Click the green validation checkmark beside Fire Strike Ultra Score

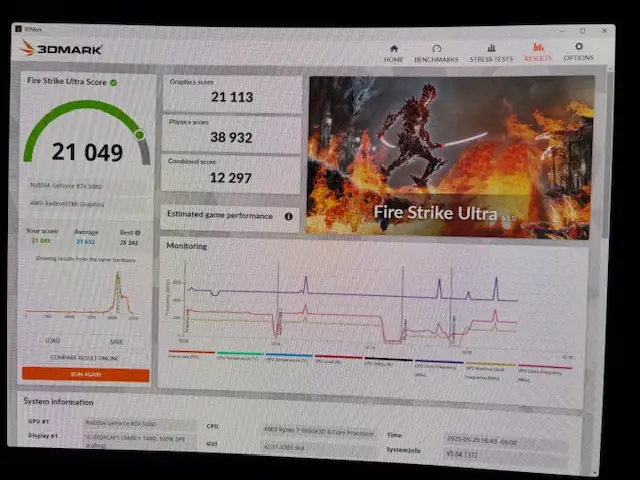pos(114,83)
